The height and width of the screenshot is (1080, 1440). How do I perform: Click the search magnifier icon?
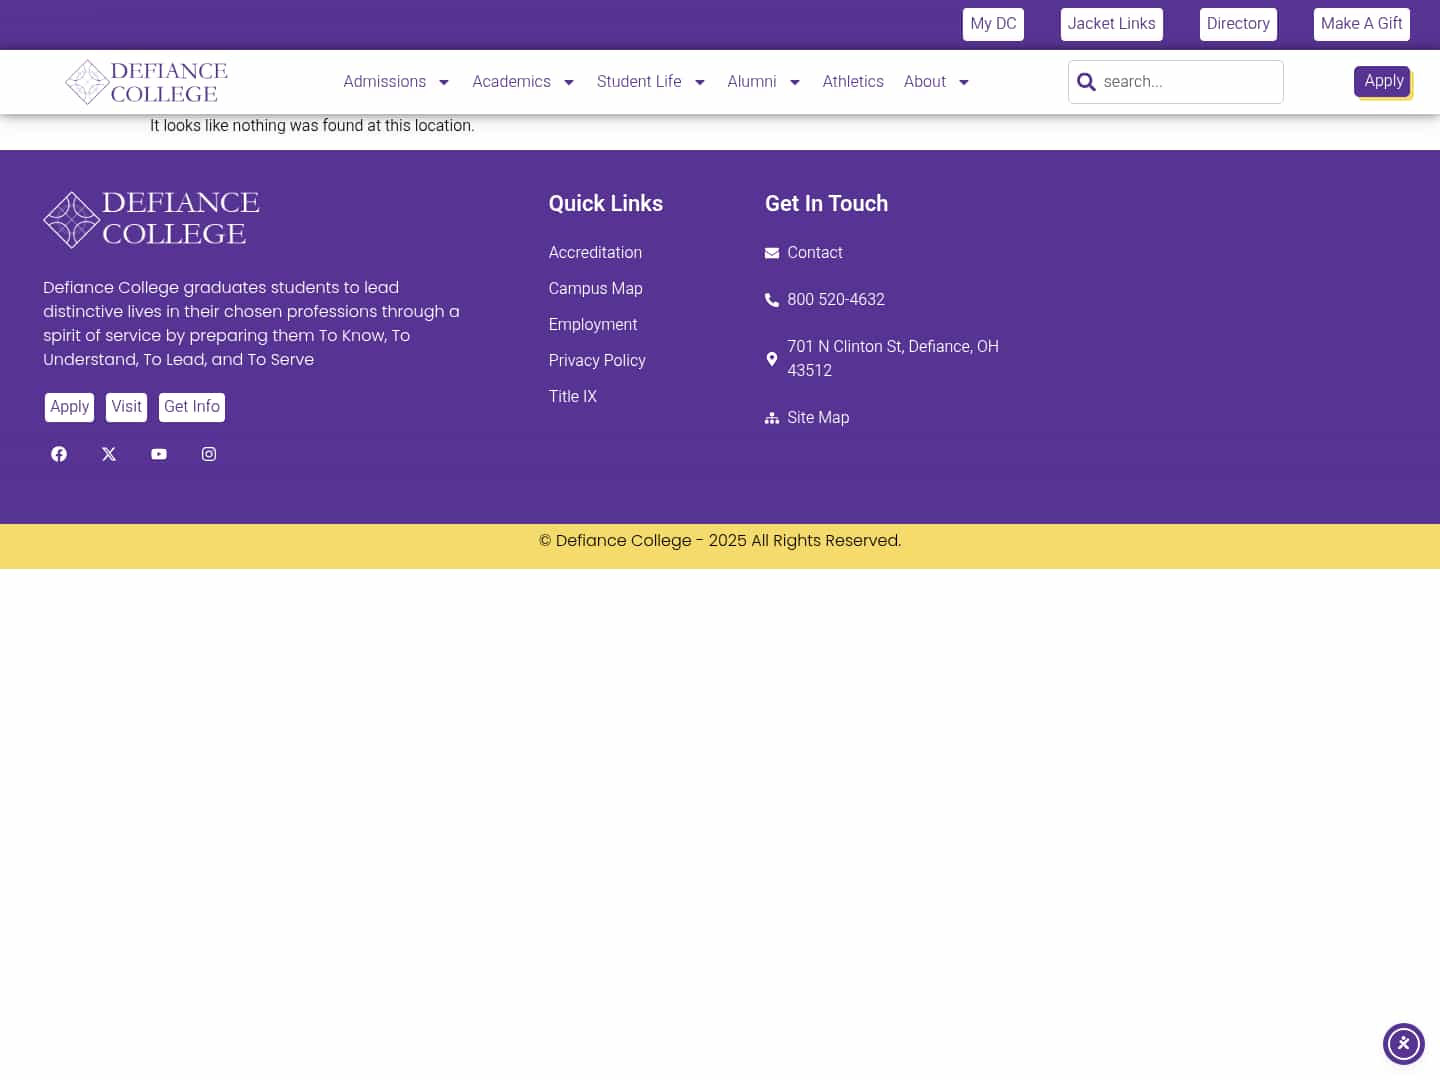[x=1087, y=82]
